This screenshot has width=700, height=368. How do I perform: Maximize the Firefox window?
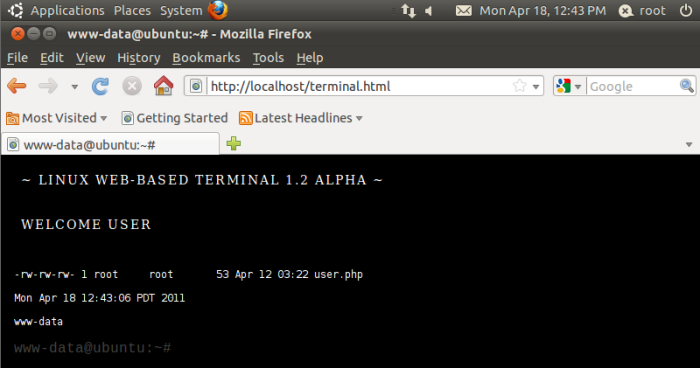point(49,33)
